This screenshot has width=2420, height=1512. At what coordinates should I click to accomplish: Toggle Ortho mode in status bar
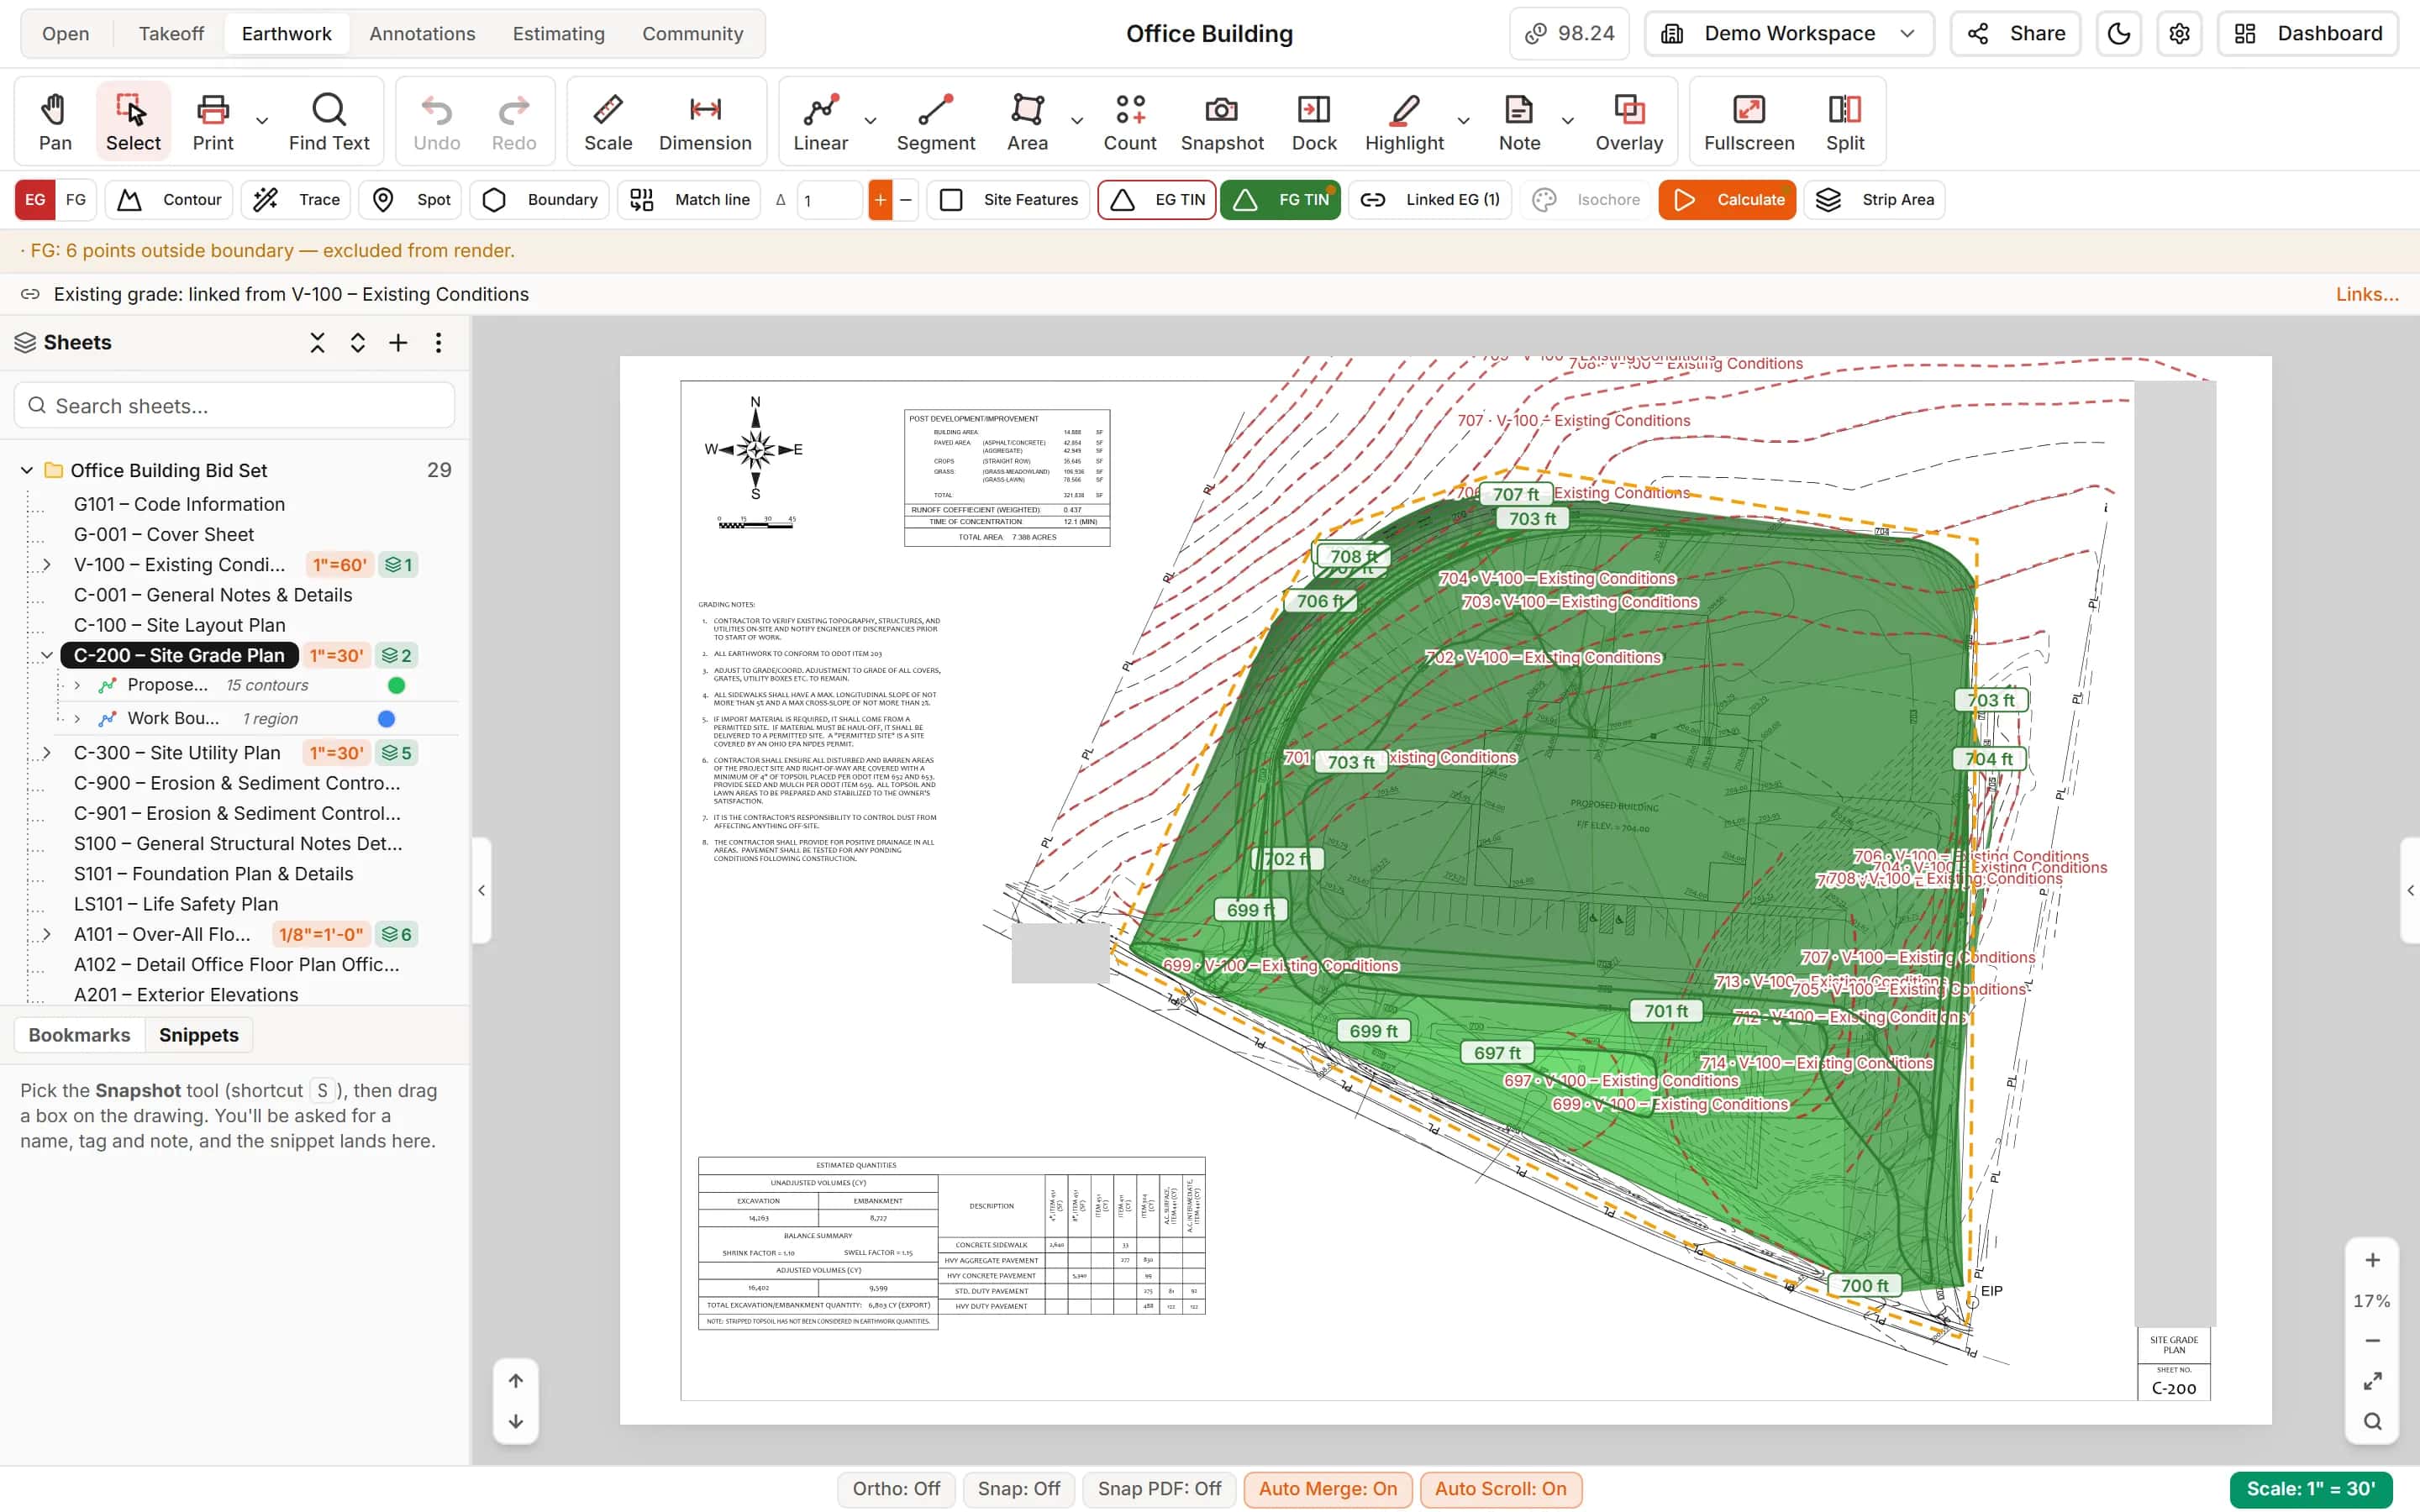click(x=896, y=1489)
